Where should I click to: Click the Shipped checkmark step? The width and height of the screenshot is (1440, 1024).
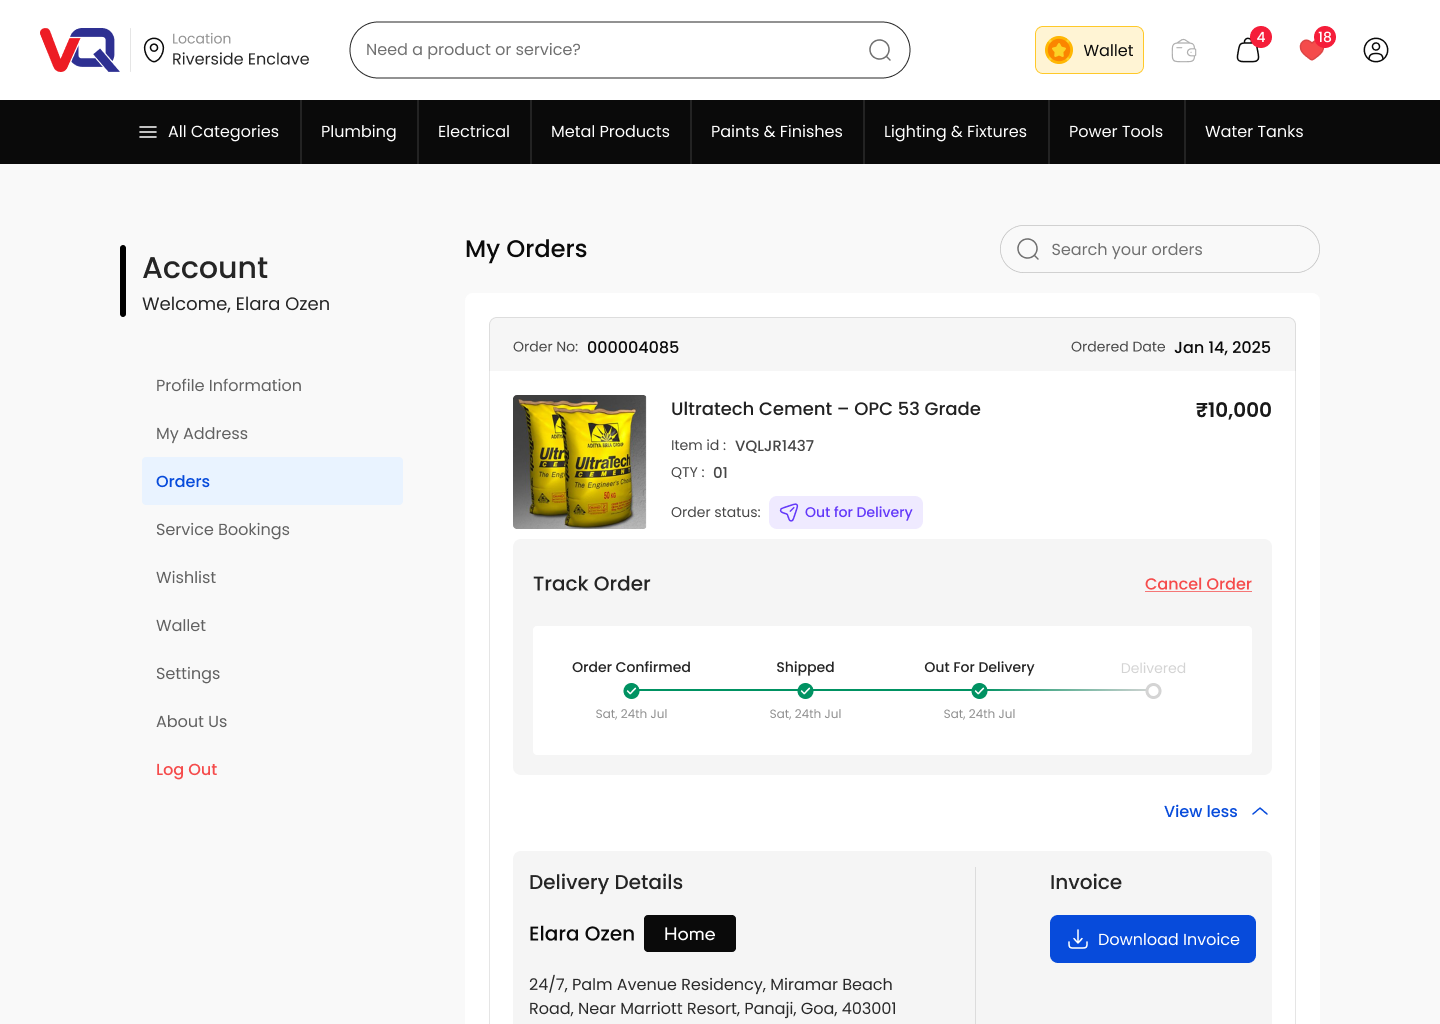click(805, 691)
